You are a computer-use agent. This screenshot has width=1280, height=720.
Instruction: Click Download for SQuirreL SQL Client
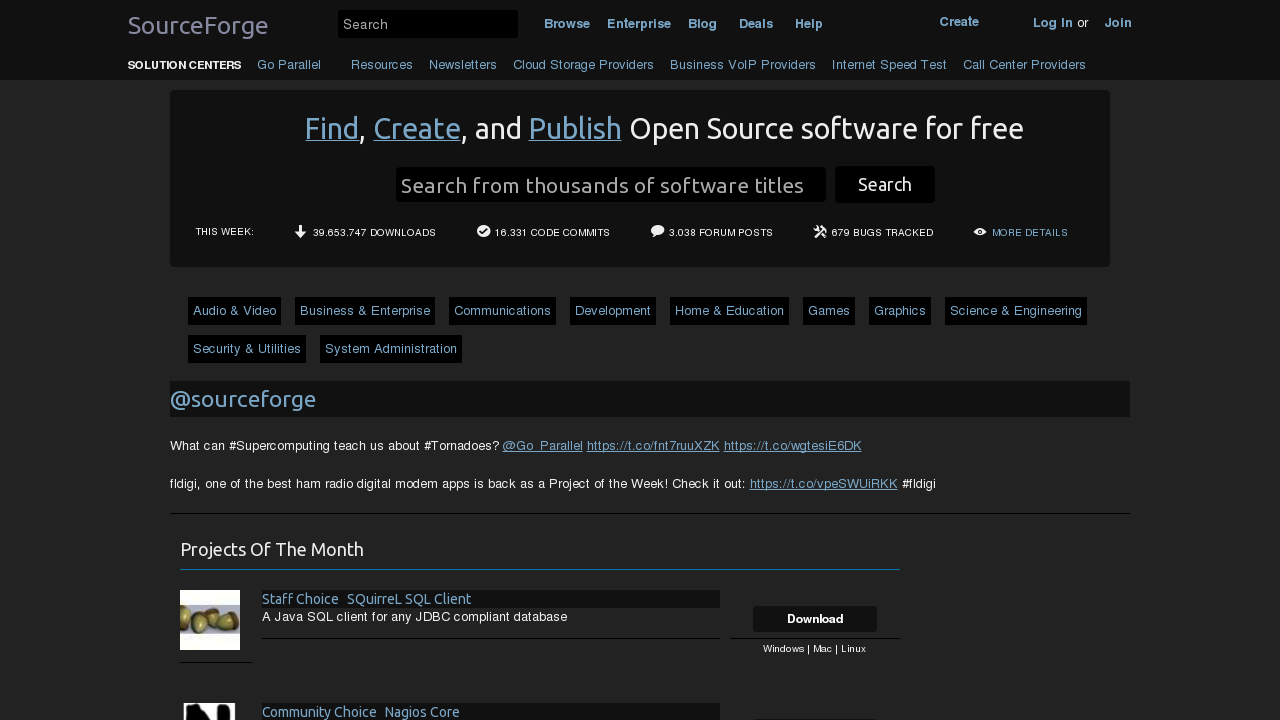tap(815, 619)
